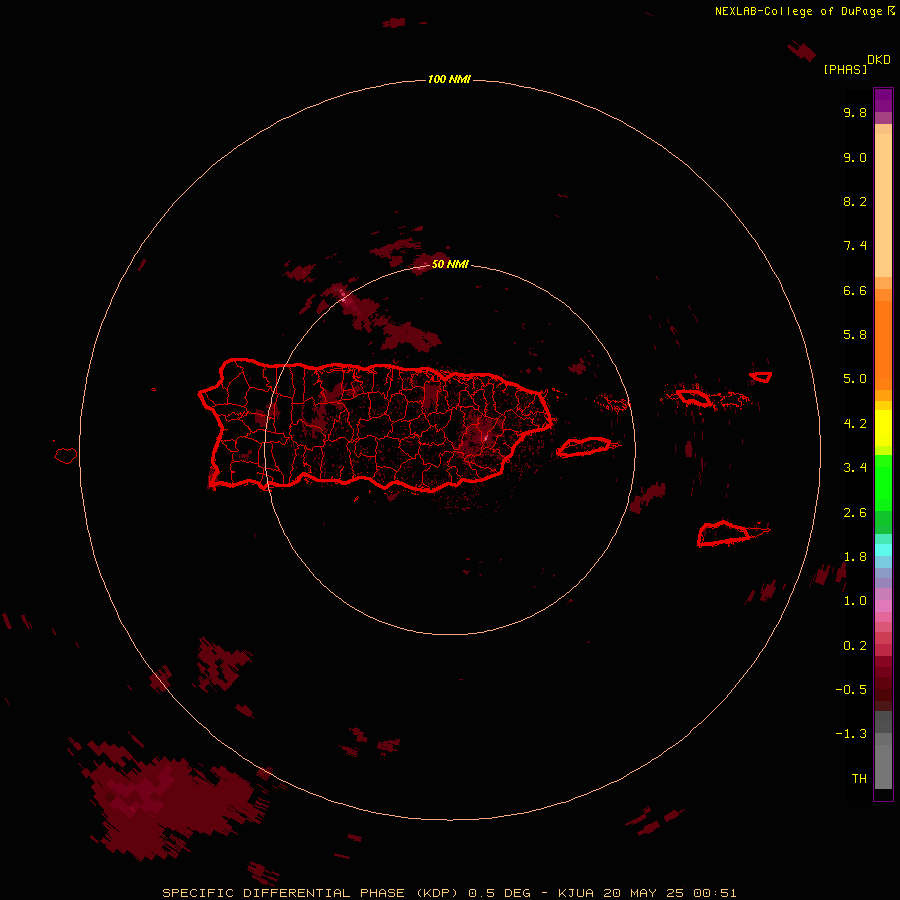Click the bright KDP core in eastern Puerto Rico
The image size is (900, 900).
[x=485, y=438]
